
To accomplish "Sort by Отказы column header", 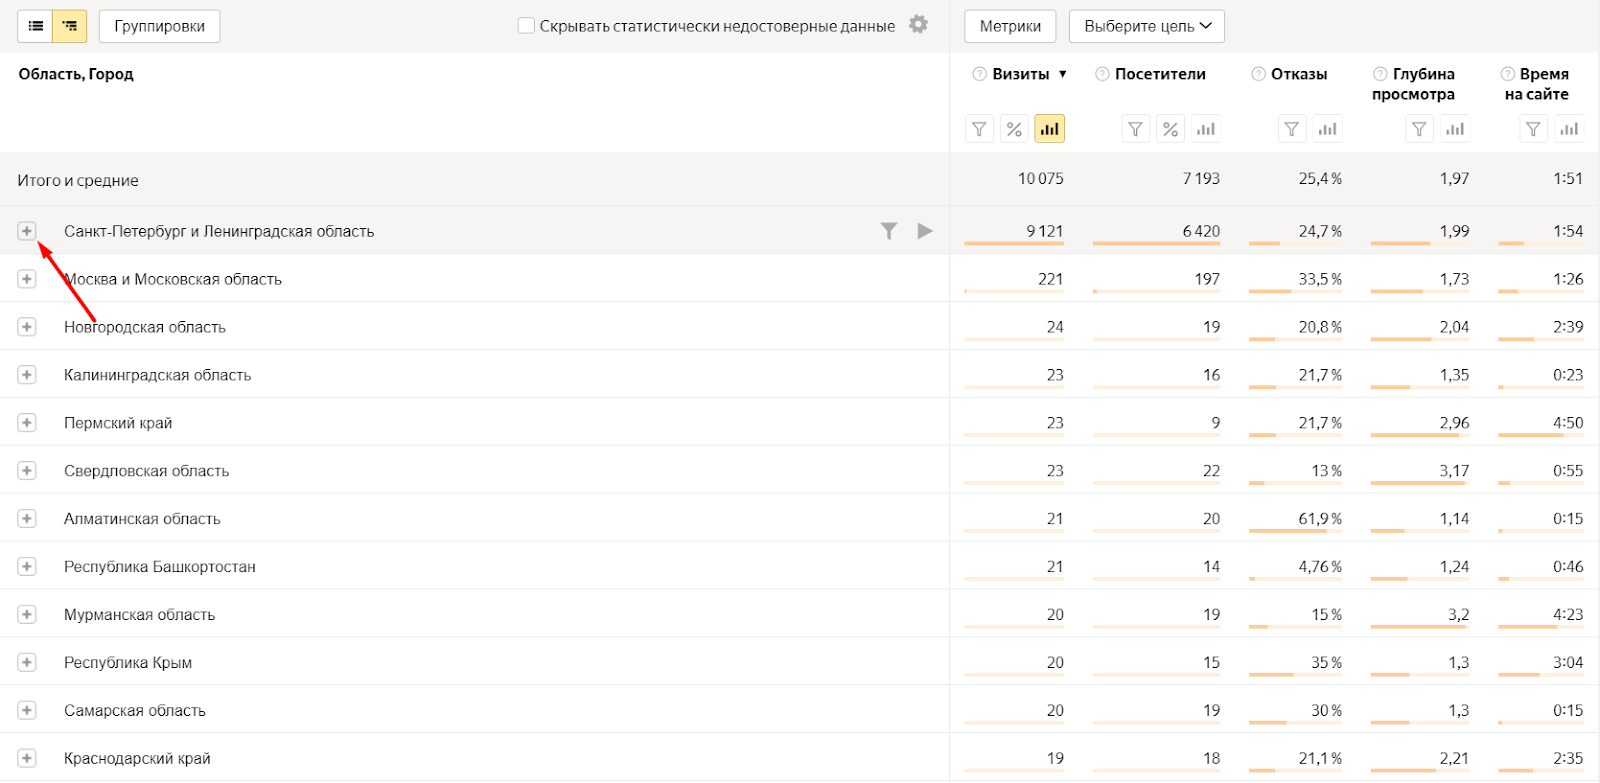I will (1299, 74).
